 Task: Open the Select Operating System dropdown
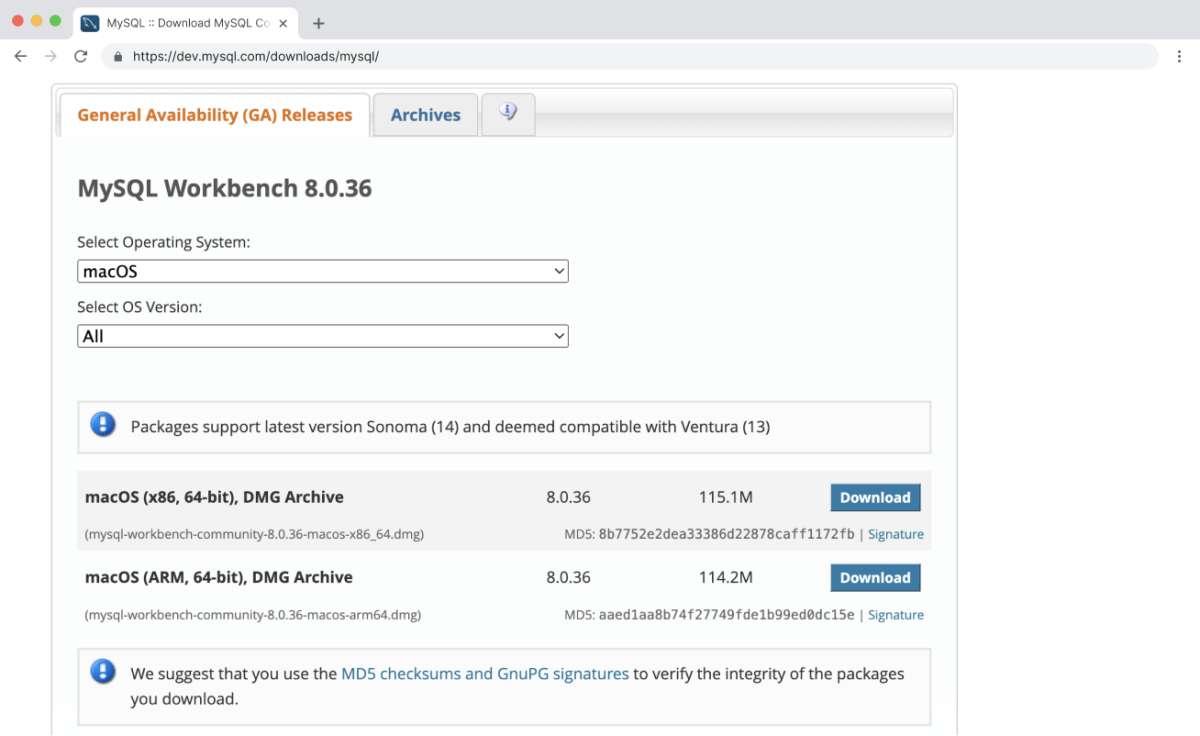[x=322, y=271]
